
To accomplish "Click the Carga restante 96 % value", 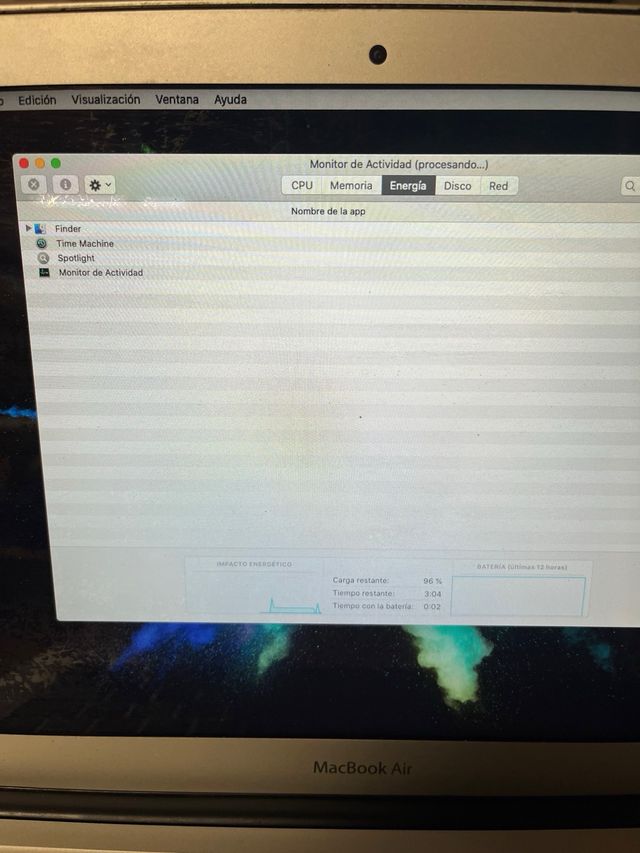I will [x=433, y=581].
